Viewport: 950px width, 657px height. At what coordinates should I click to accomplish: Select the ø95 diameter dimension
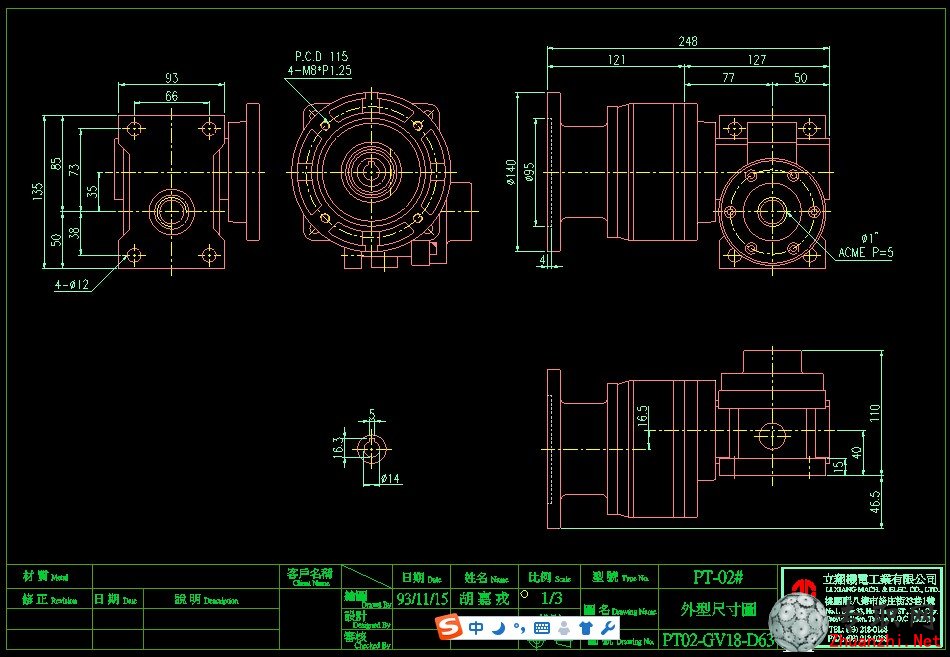[529, 172]
